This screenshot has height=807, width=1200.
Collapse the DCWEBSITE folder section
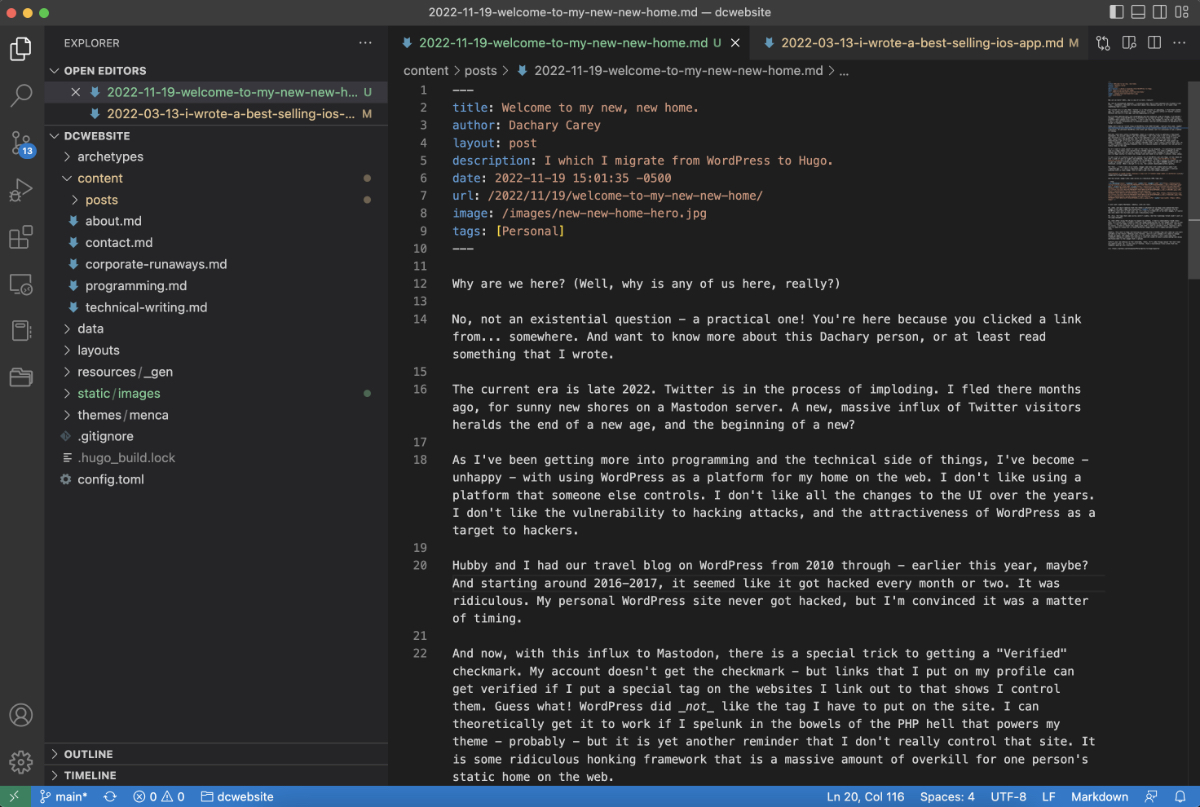[x=216, y=136]
